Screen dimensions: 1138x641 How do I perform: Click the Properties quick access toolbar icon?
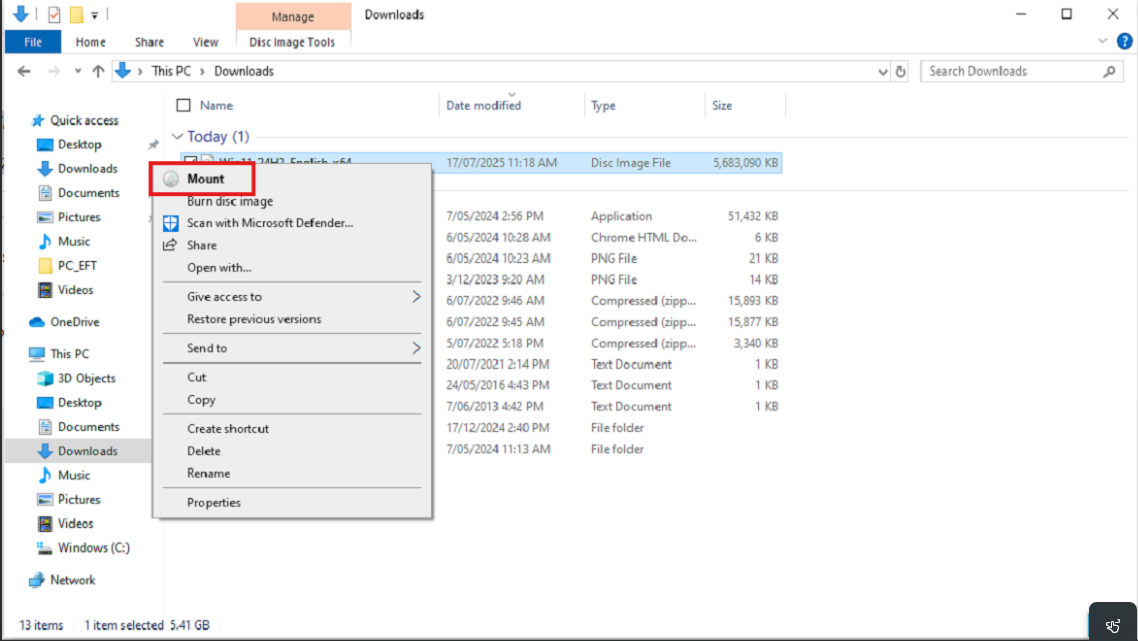tap(54, 14)
